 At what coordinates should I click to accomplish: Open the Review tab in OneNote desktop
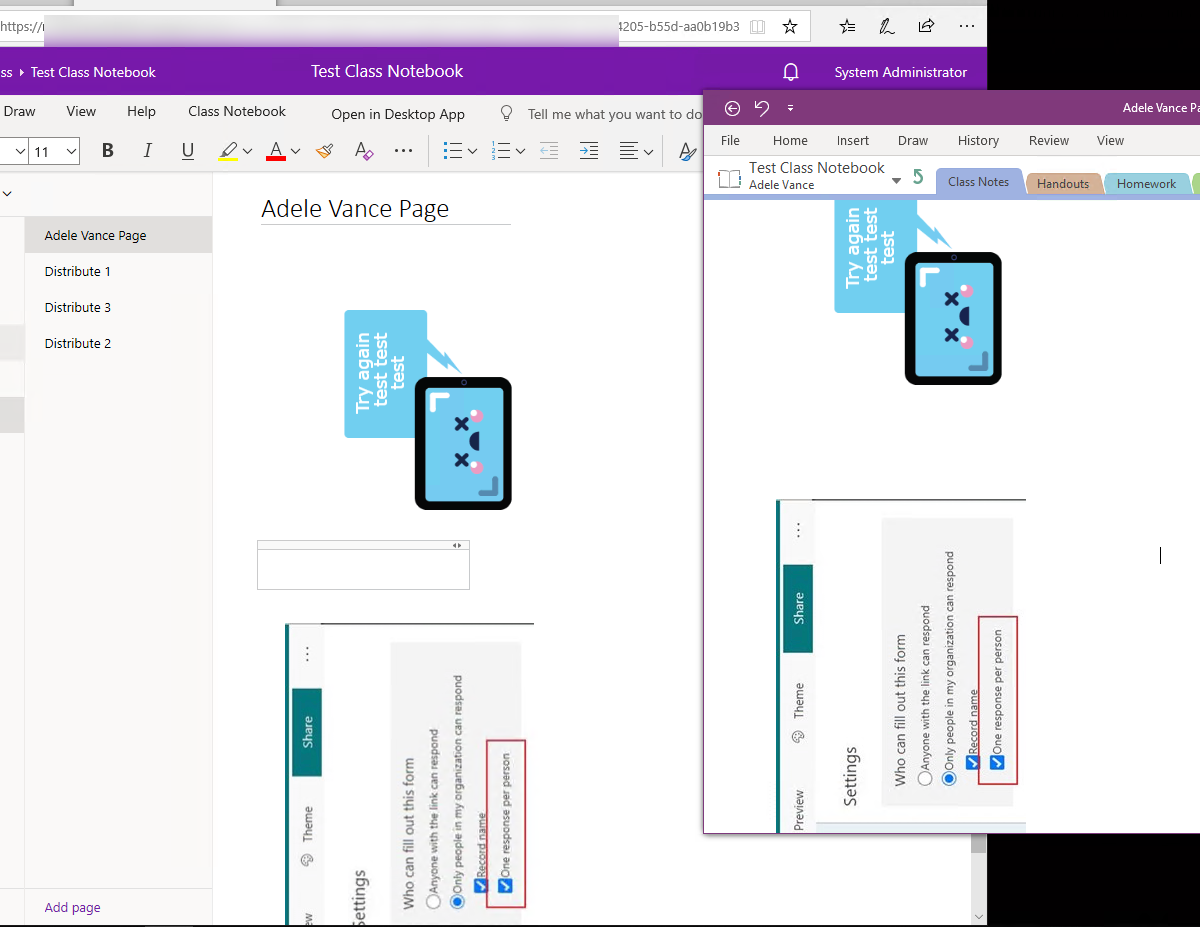[x=1049, y=141]
